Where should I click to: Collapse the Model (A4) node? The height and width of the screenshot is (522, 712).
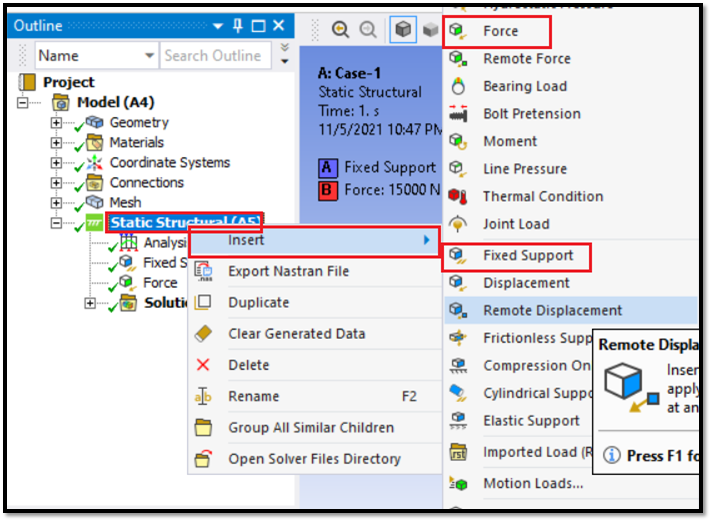(22, 103)
